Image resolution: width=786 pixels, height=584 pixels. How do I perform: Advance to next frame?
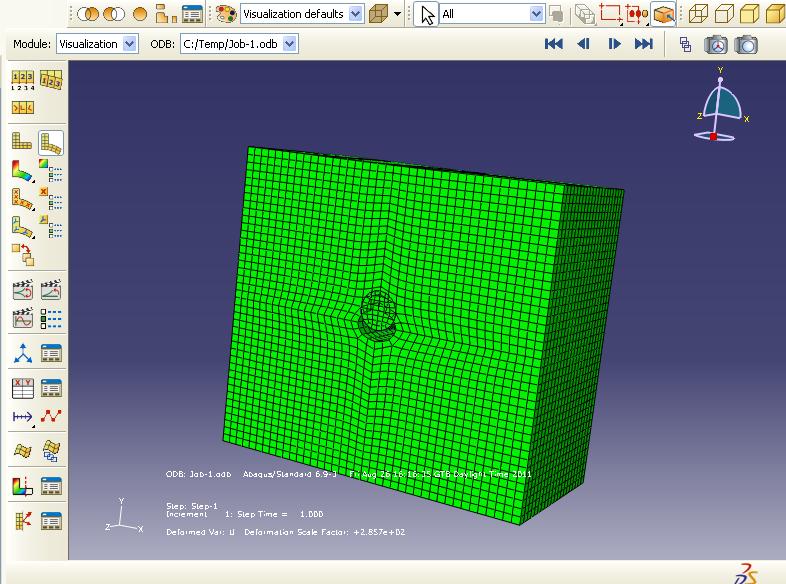pos(614,44)
